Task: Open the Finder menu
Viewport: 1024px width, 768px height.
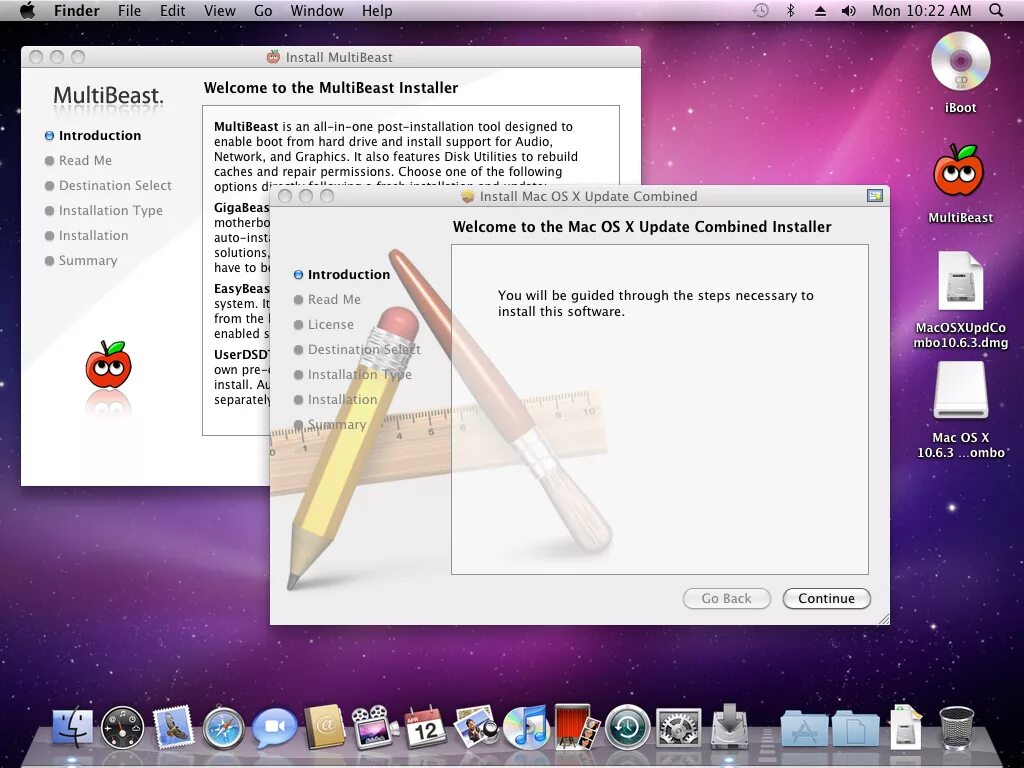Action: 76,10
